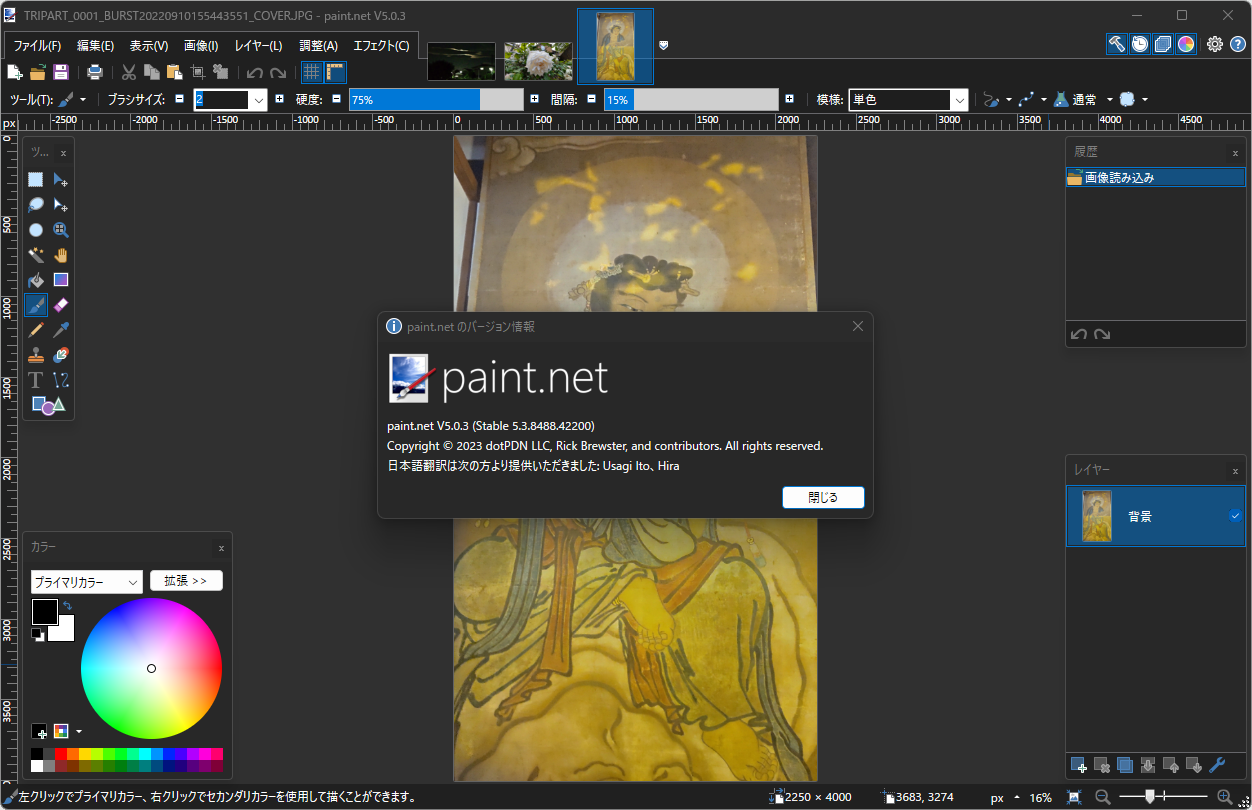Screen dimensions: 1252x810
Task: Add a new layer in the Layers panel
Action: coord(1078,765)
